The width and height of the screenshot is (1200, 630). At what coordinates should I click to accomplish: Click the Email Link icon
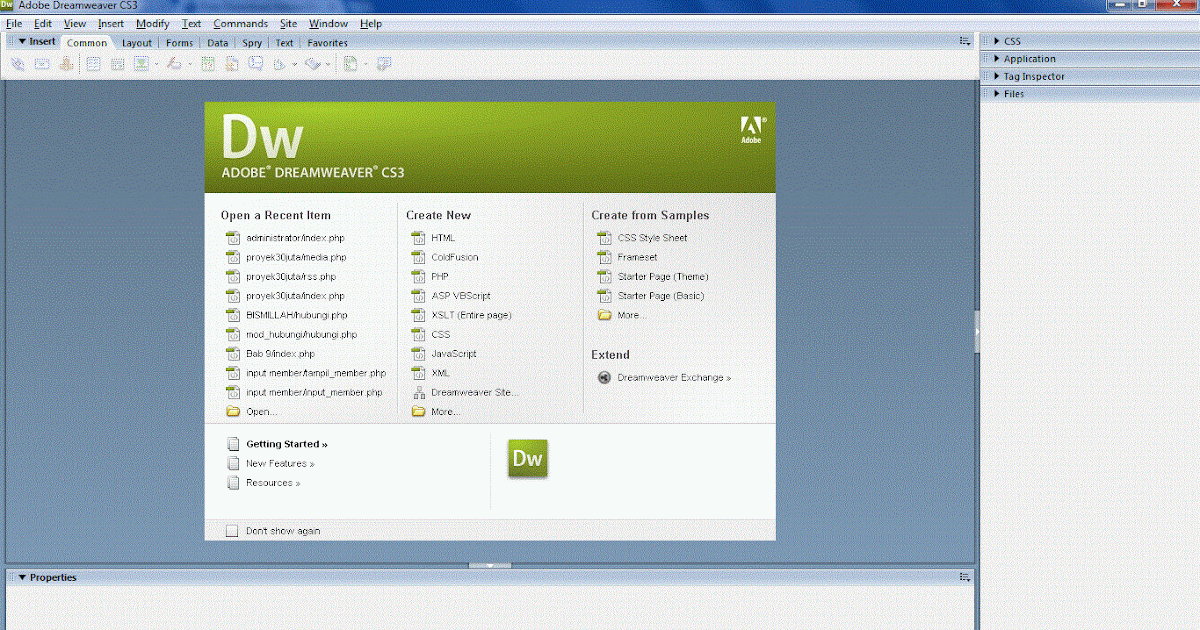(42, 63)
